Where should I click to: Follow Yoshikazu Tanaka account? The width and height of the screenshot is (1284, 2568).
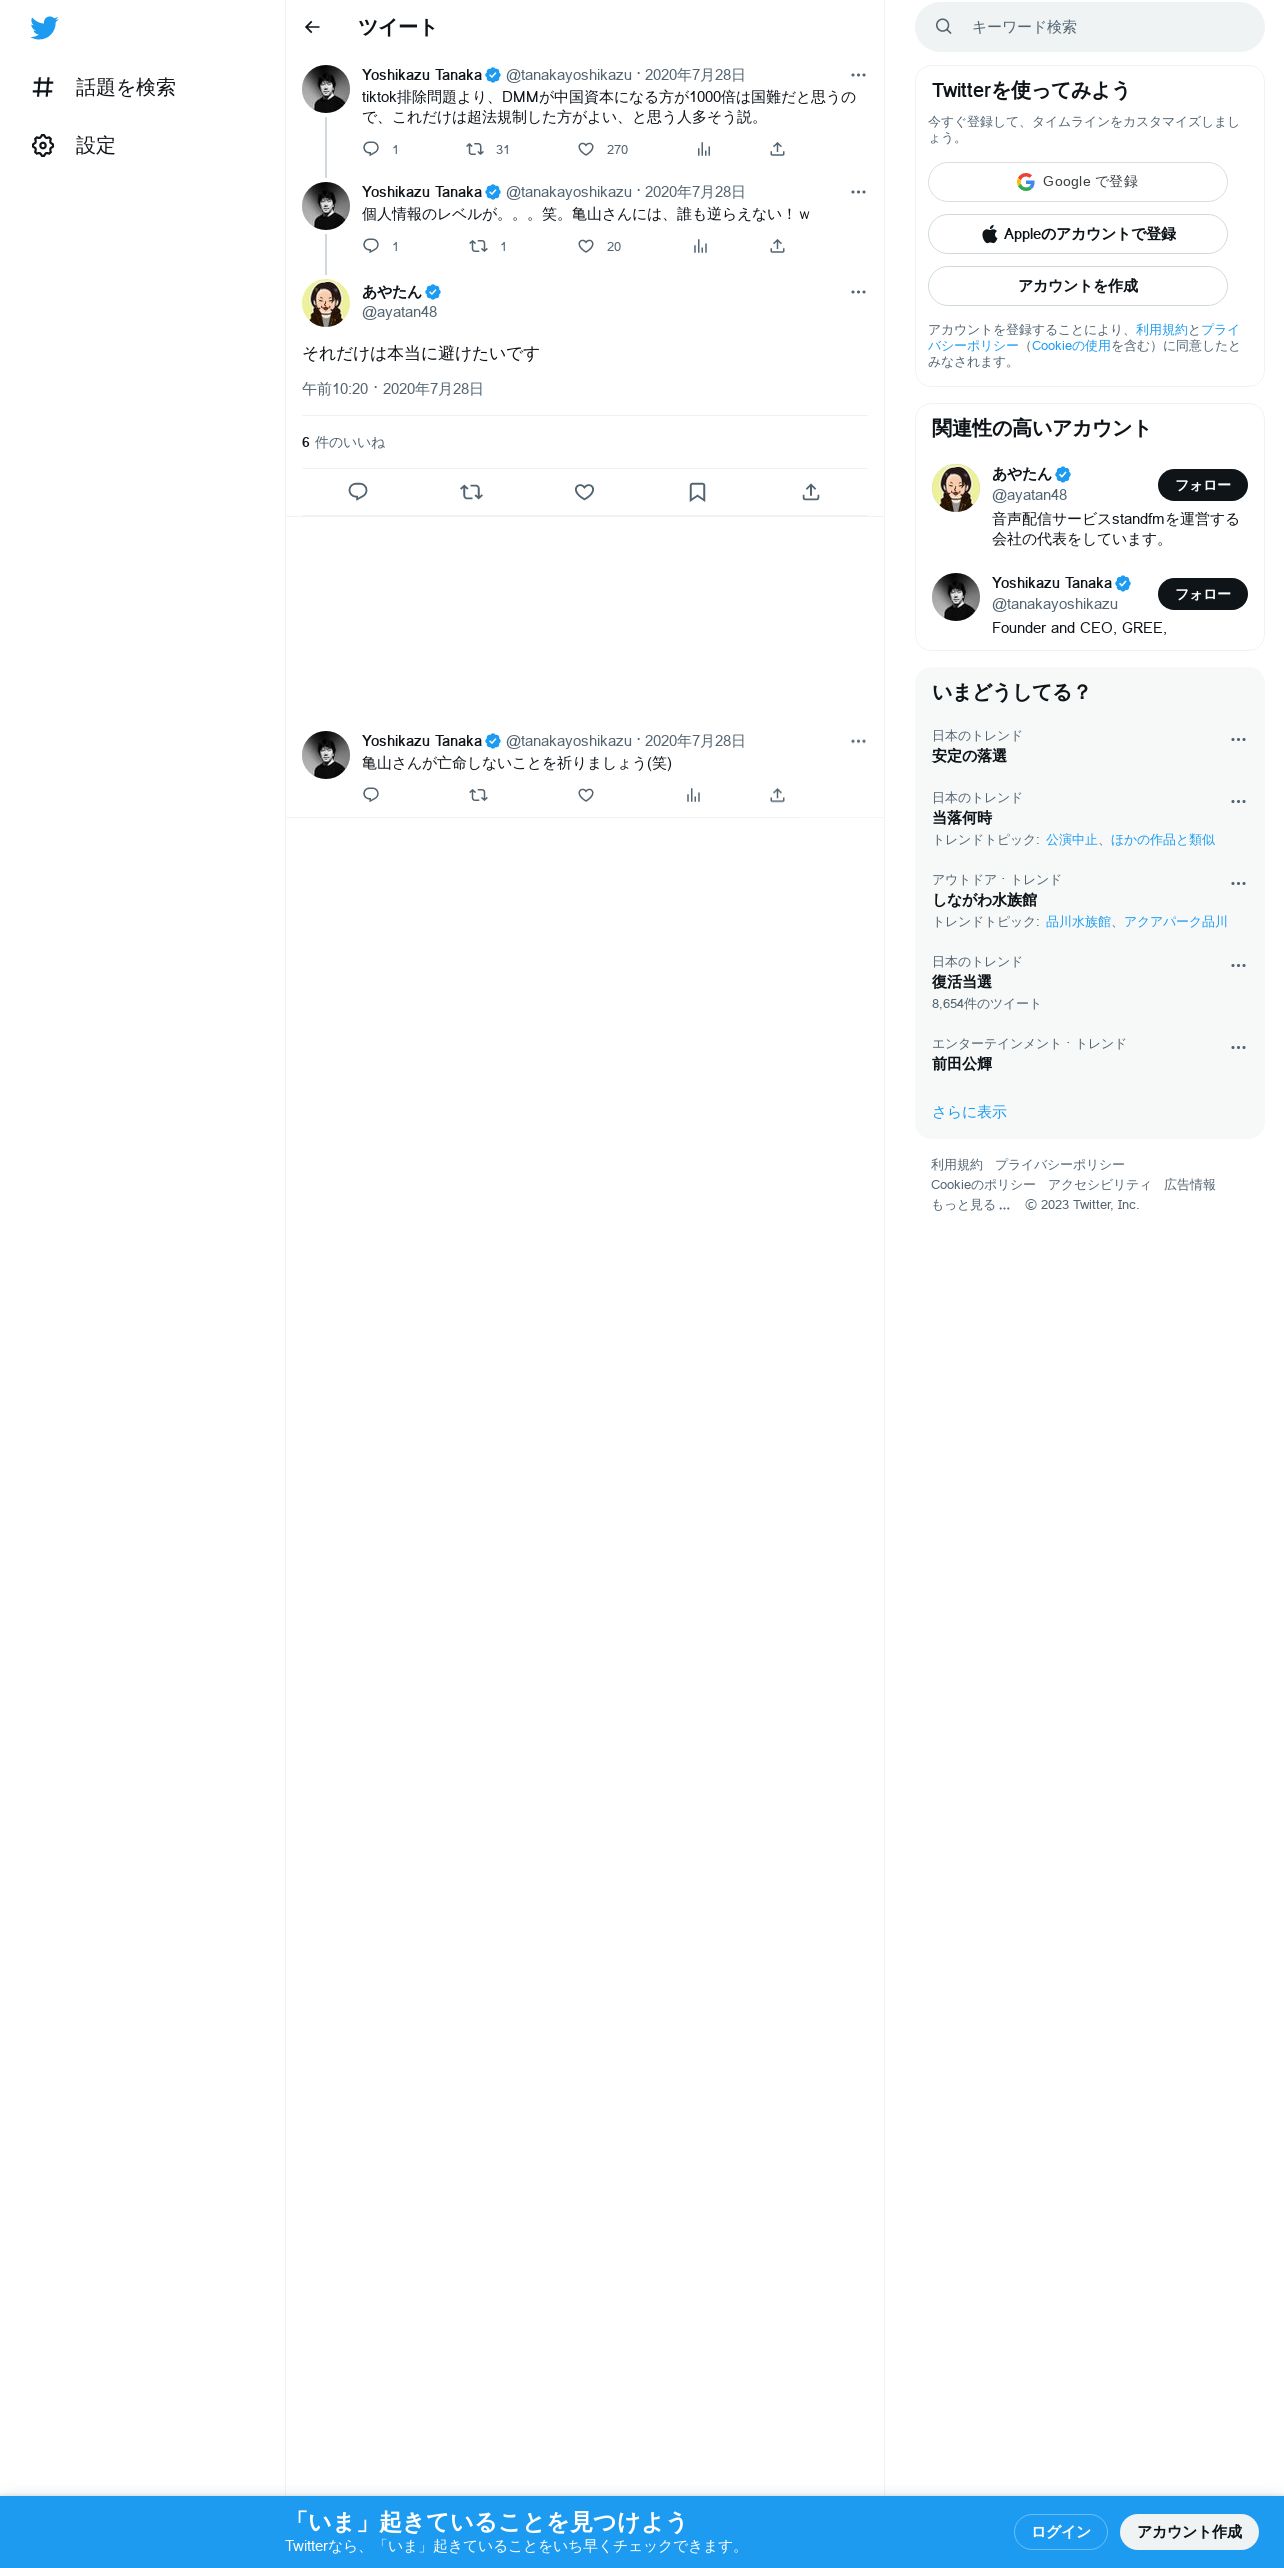[1202, 594]
